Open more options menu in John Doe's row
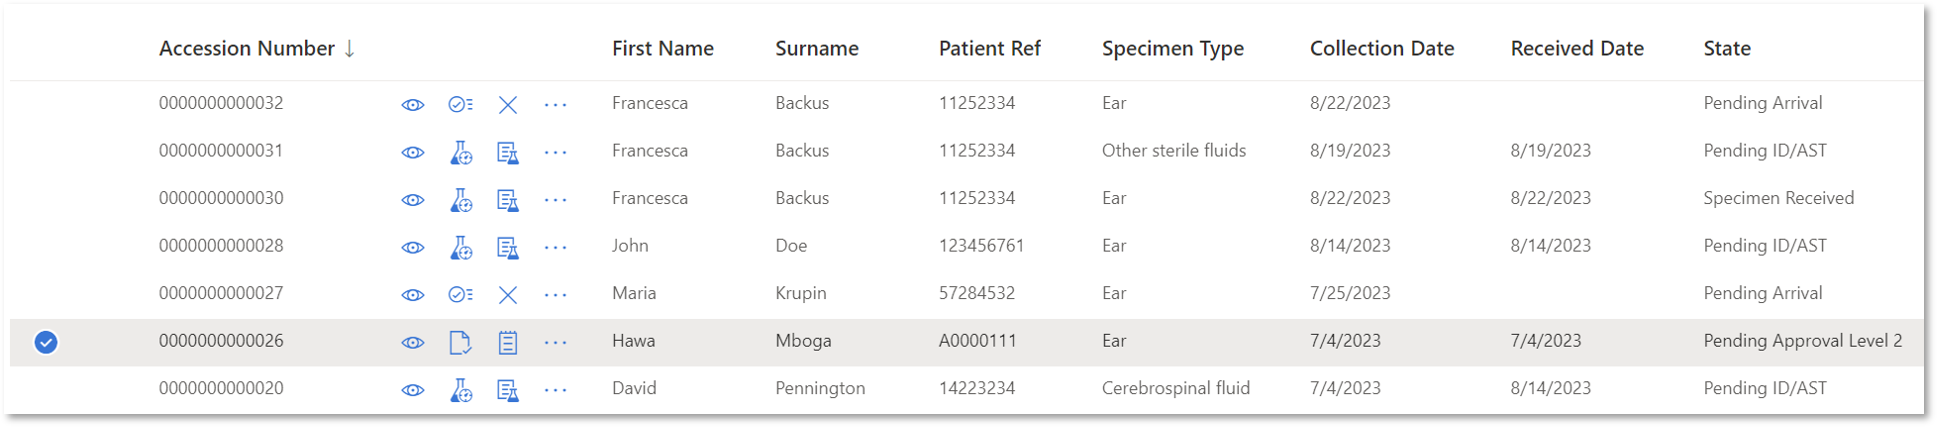This screenshot has width=1937, height=427. coord(556,247)
